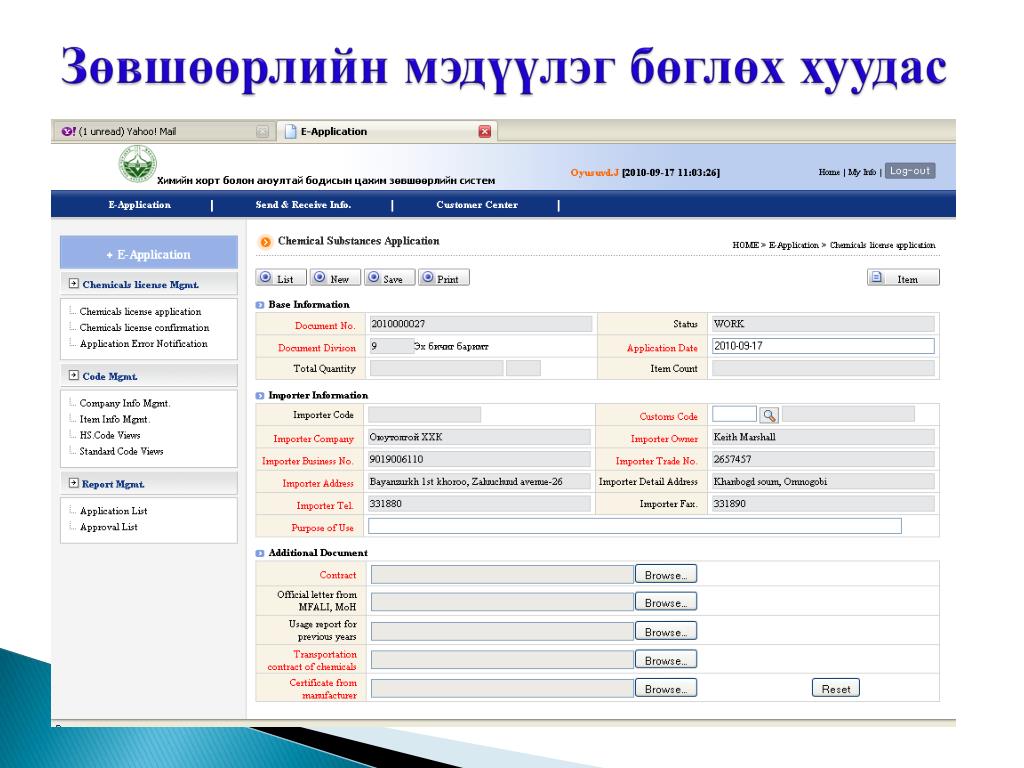
Task: Open Standard Code Views
Action: tap(121, 451)
